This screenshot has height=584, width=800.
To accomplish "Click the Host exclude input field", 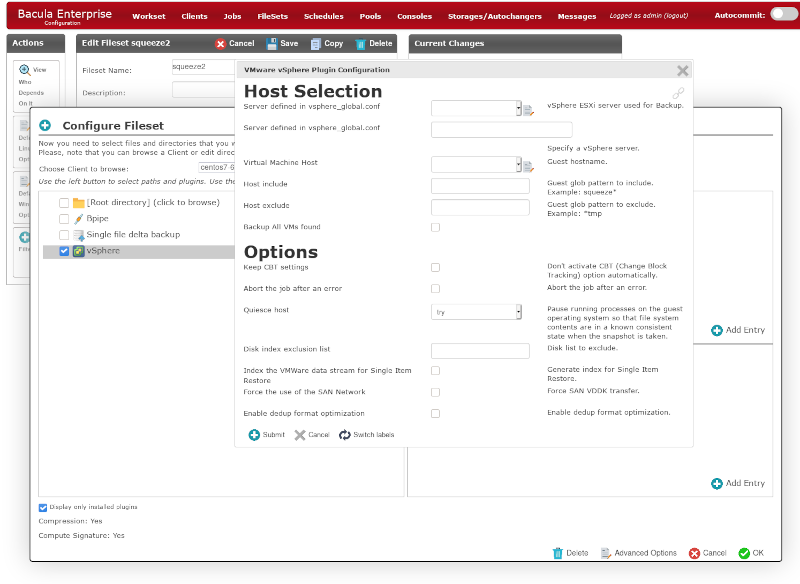I will pos(480,207).
